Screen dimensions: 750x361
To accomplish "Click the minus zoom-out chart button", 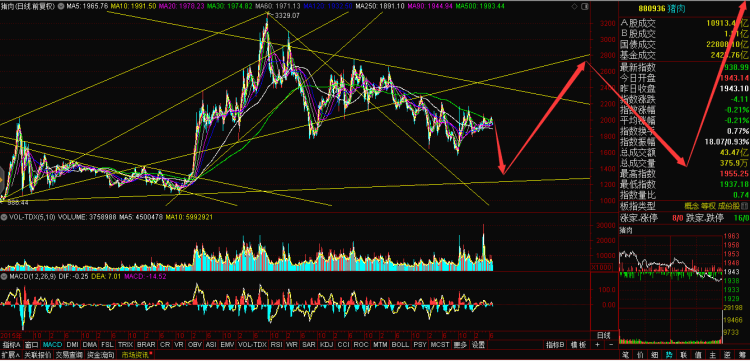I will [611, 345].
